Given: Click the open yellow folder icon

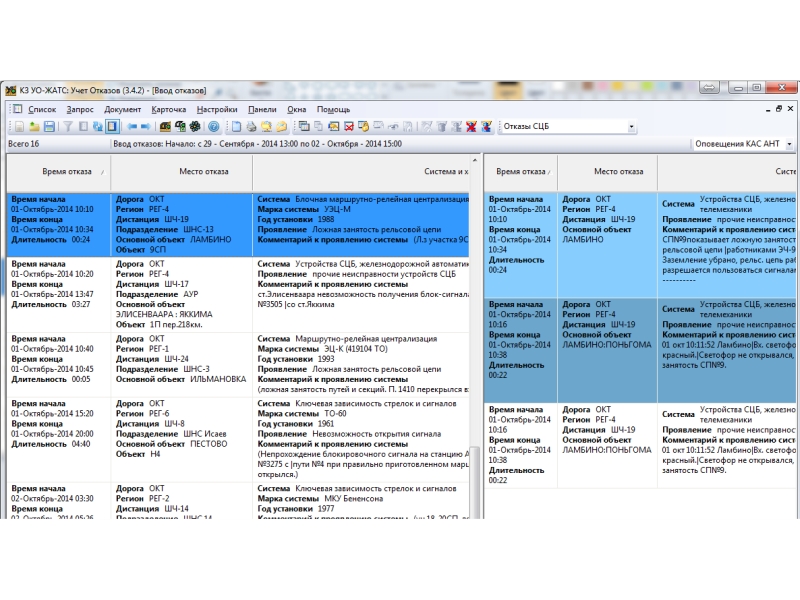Looking at the screenshot, I should 281,127.
